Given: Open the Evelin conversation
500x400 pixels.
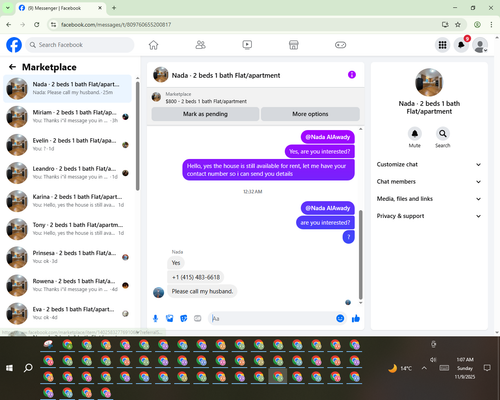Looking at the screenshot, I should click(67, 145).
